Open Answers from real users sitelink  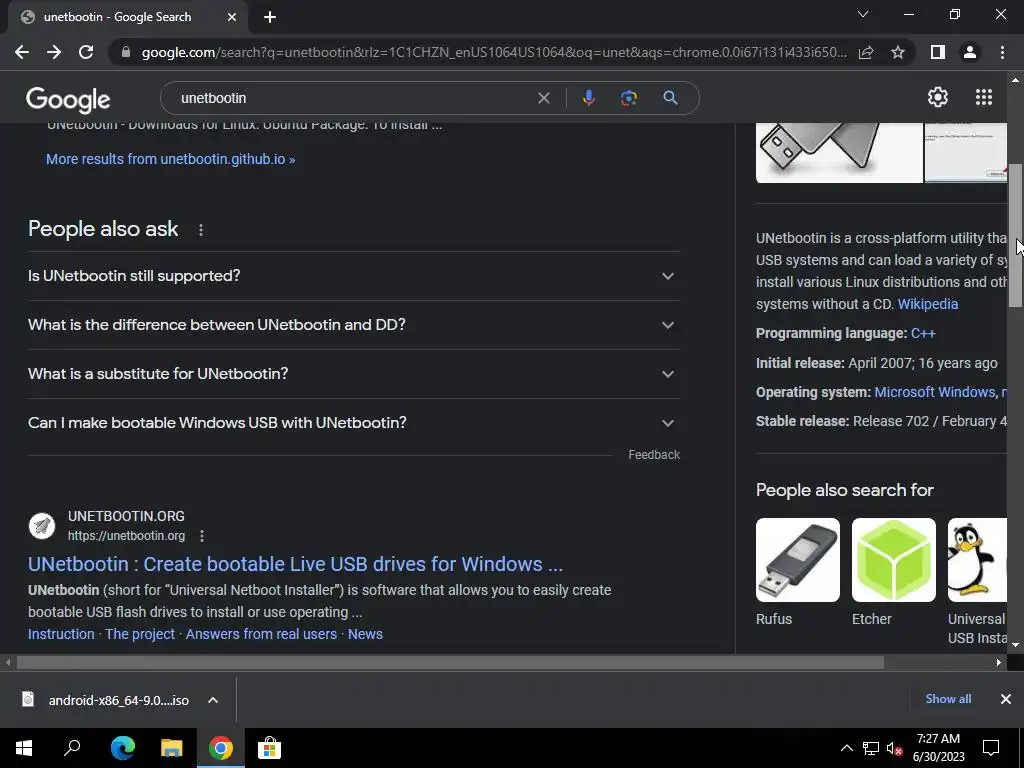point(261,634)
